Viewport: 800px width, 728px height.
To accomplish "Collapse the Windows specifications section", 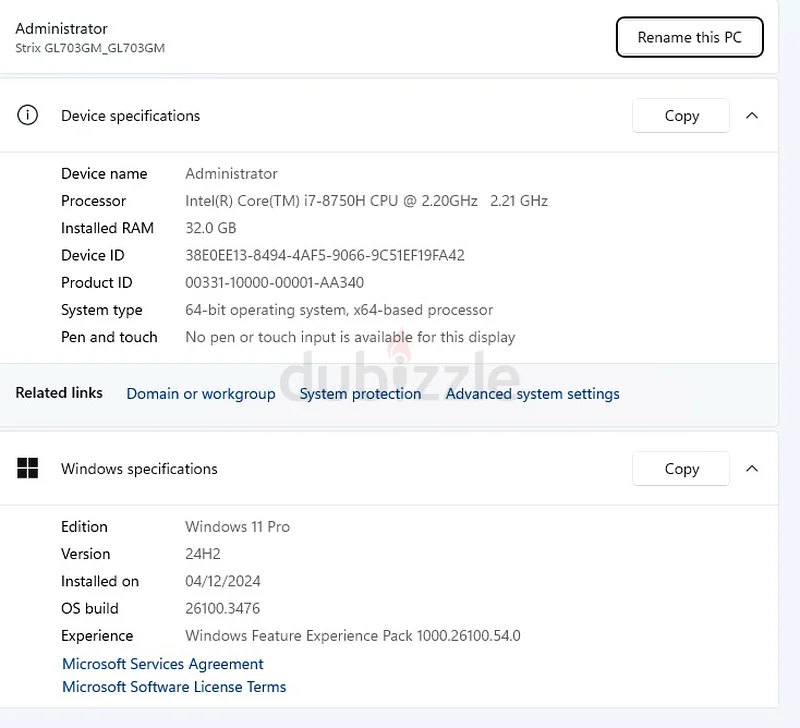I will coord(752,469).
